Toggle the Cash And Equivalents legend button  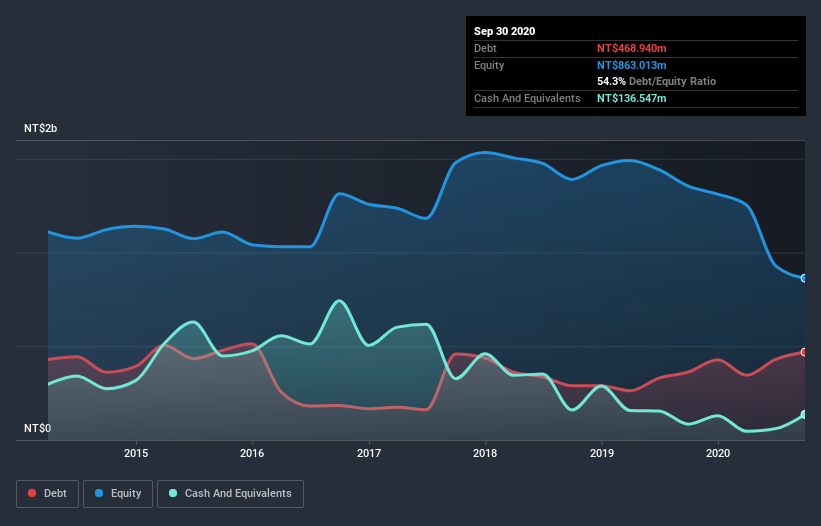230,494
